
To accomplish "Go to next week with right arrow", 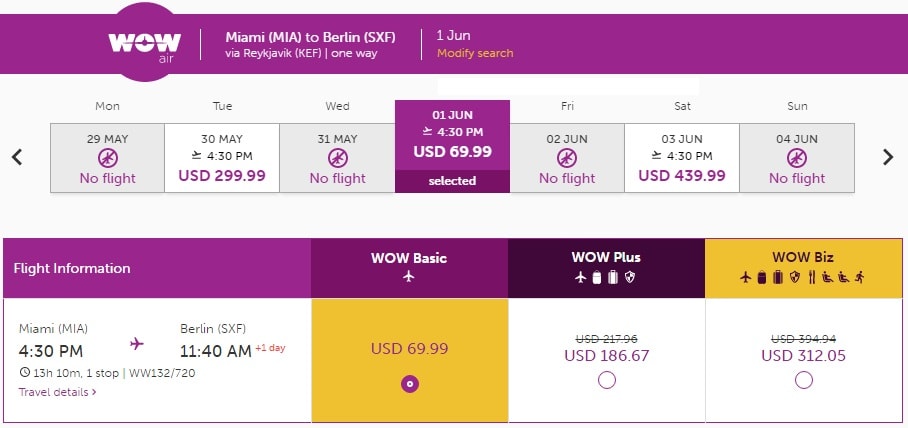I will (888, 157).
